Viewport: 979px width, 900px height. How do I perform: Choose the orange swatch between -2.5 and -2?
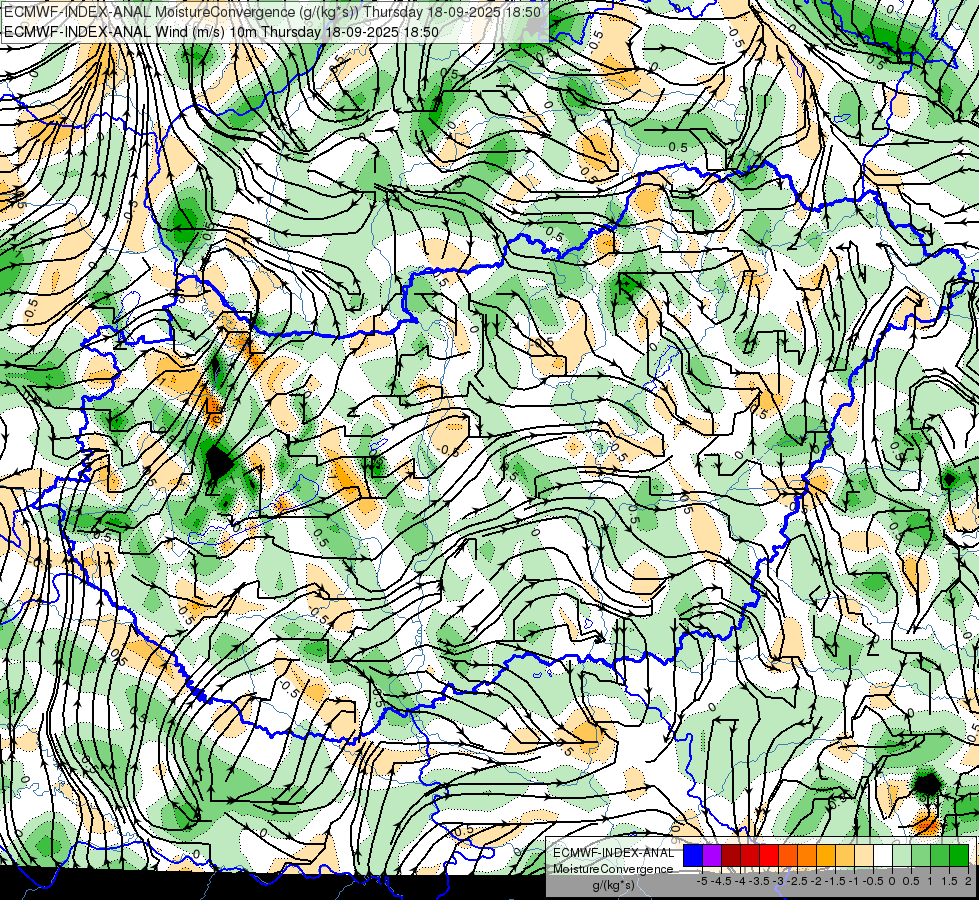tap(807, 855)
